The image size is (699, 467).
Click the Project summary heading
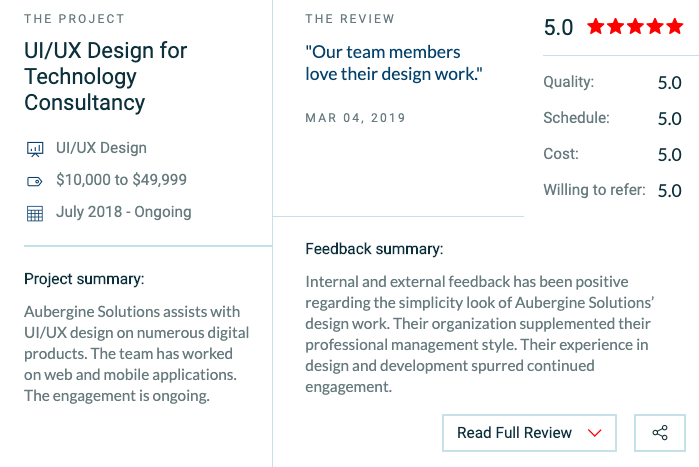click(x=84, y=278)
